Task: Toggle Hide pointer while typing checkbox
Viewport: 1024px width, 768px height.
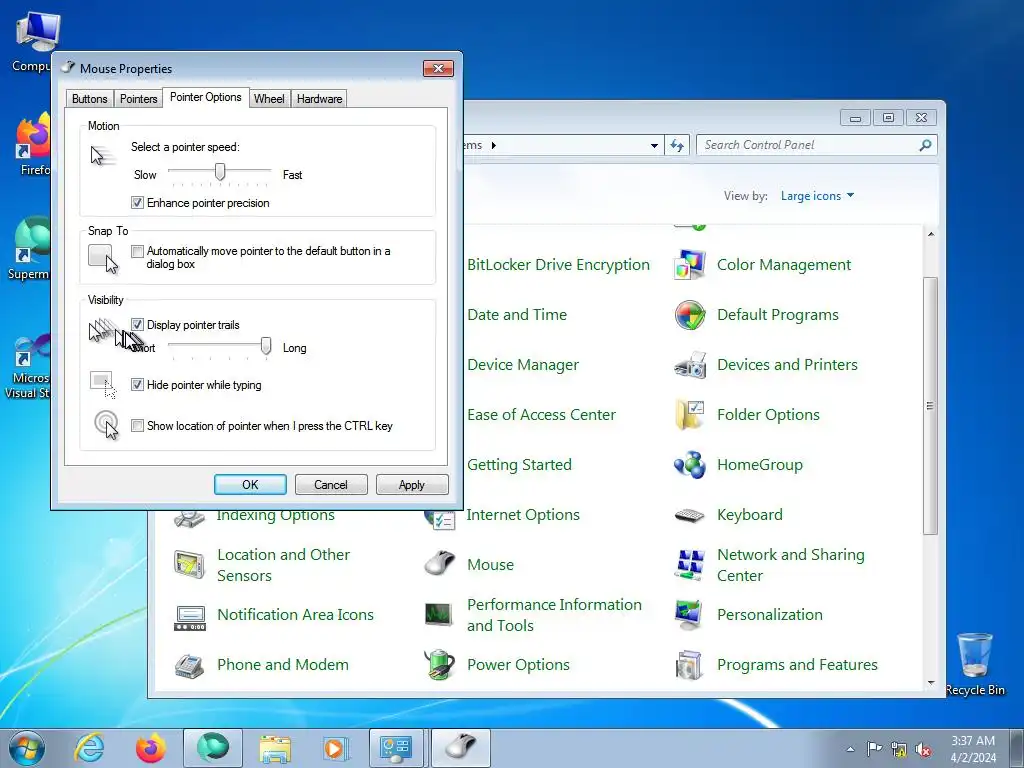Action: 137,385
